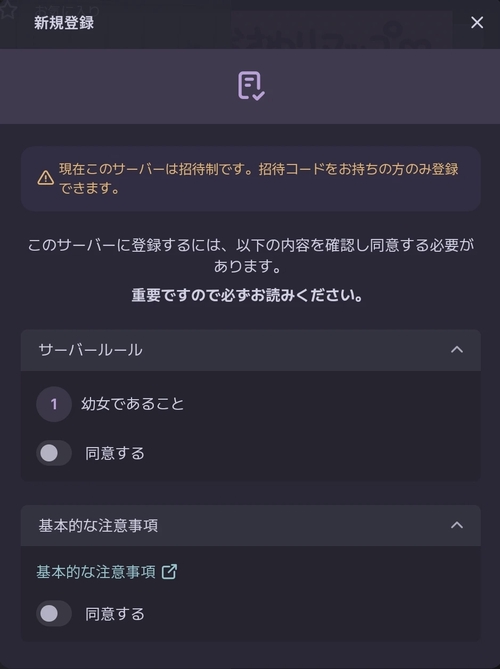Click the document checkmark icon in banner
This screenshot has width=500, height=669.
[251, 86]
